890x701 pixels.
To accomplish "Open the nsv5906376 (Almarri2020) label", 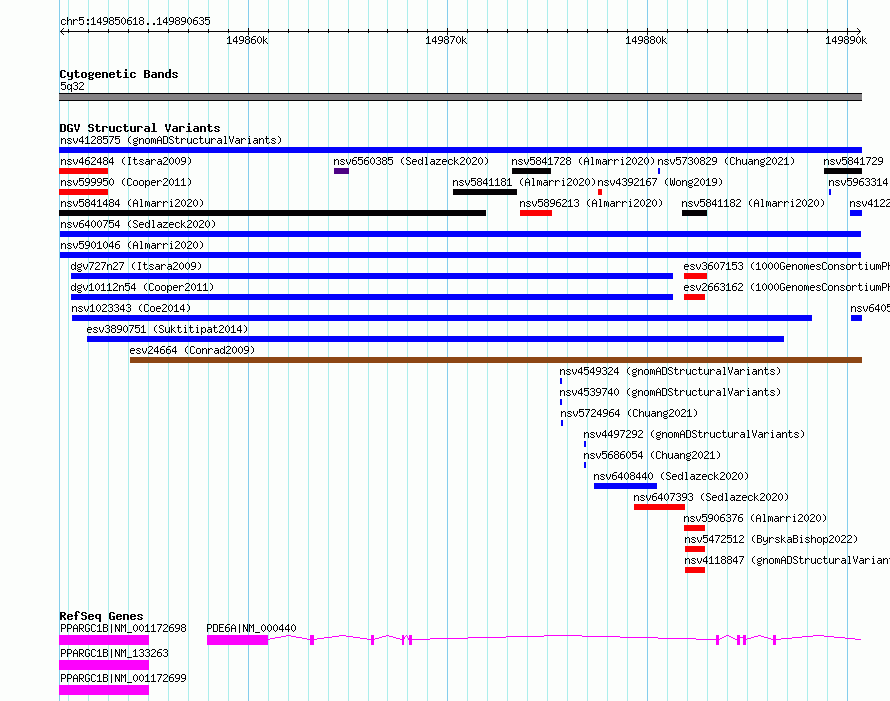I will [755, 518].
